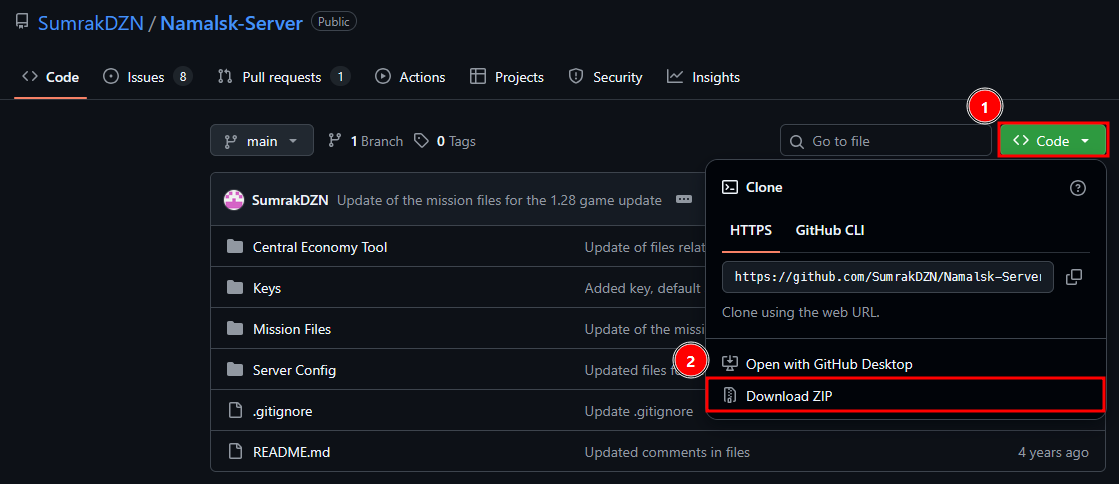Copy the clone URL with copy icon
Viewport: 1119px width, 484px height.
tap(1073, 277)
